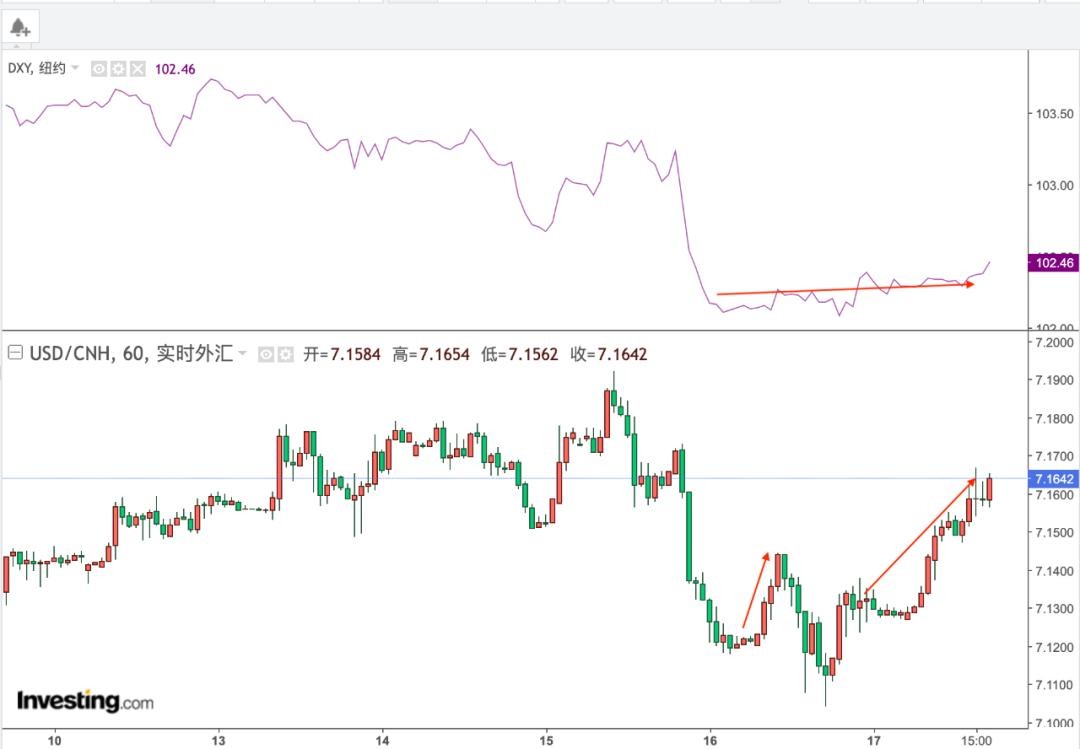Expand the USD/CNH 实时外汇 dropdown arrow
Image resolution: width=1080 pixels, height=749 pixels.
point(242,354)
